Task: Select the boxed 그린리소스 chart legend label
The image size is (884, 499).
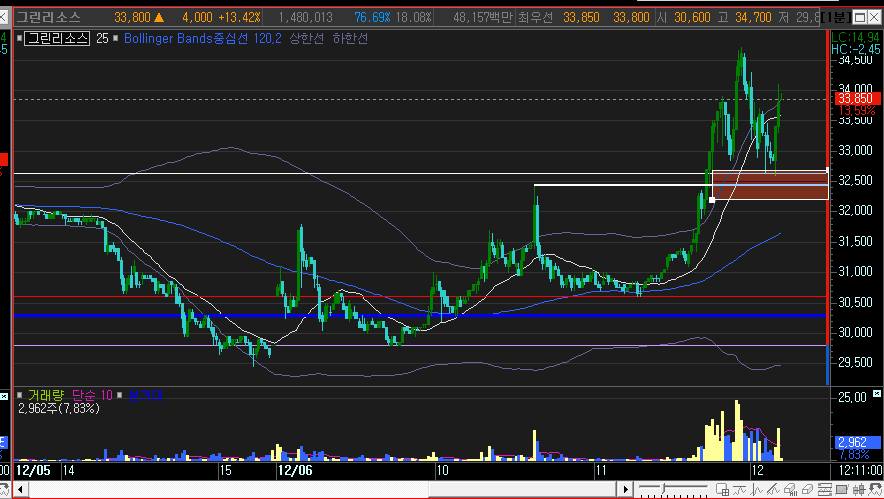Action: (57, 38)
